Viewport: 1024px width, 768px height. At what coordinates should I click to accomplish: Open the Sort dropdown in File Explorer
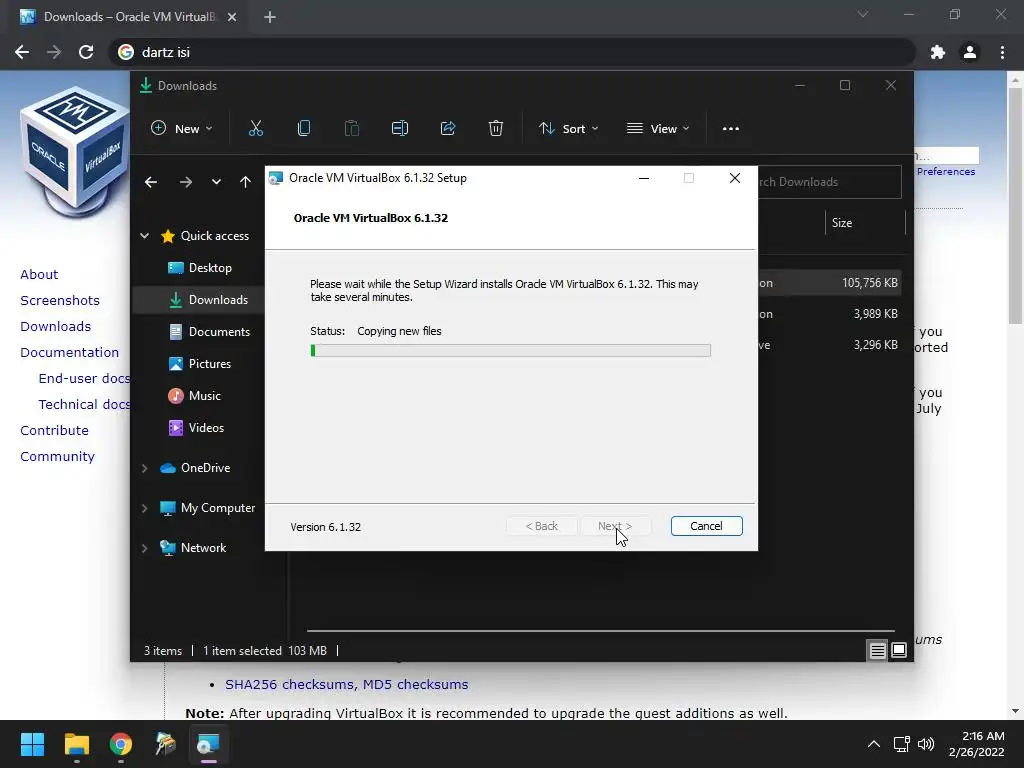tap(568, 129)
